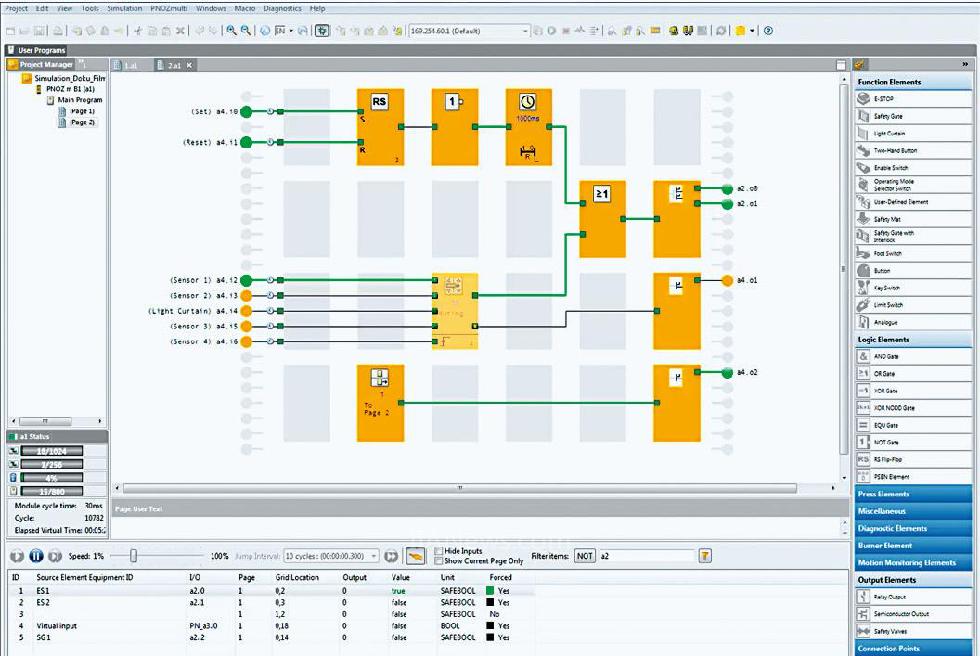Toggle the NOT filter button
The width and height of the screenshot is (980, 656).
tap(584, 556)
